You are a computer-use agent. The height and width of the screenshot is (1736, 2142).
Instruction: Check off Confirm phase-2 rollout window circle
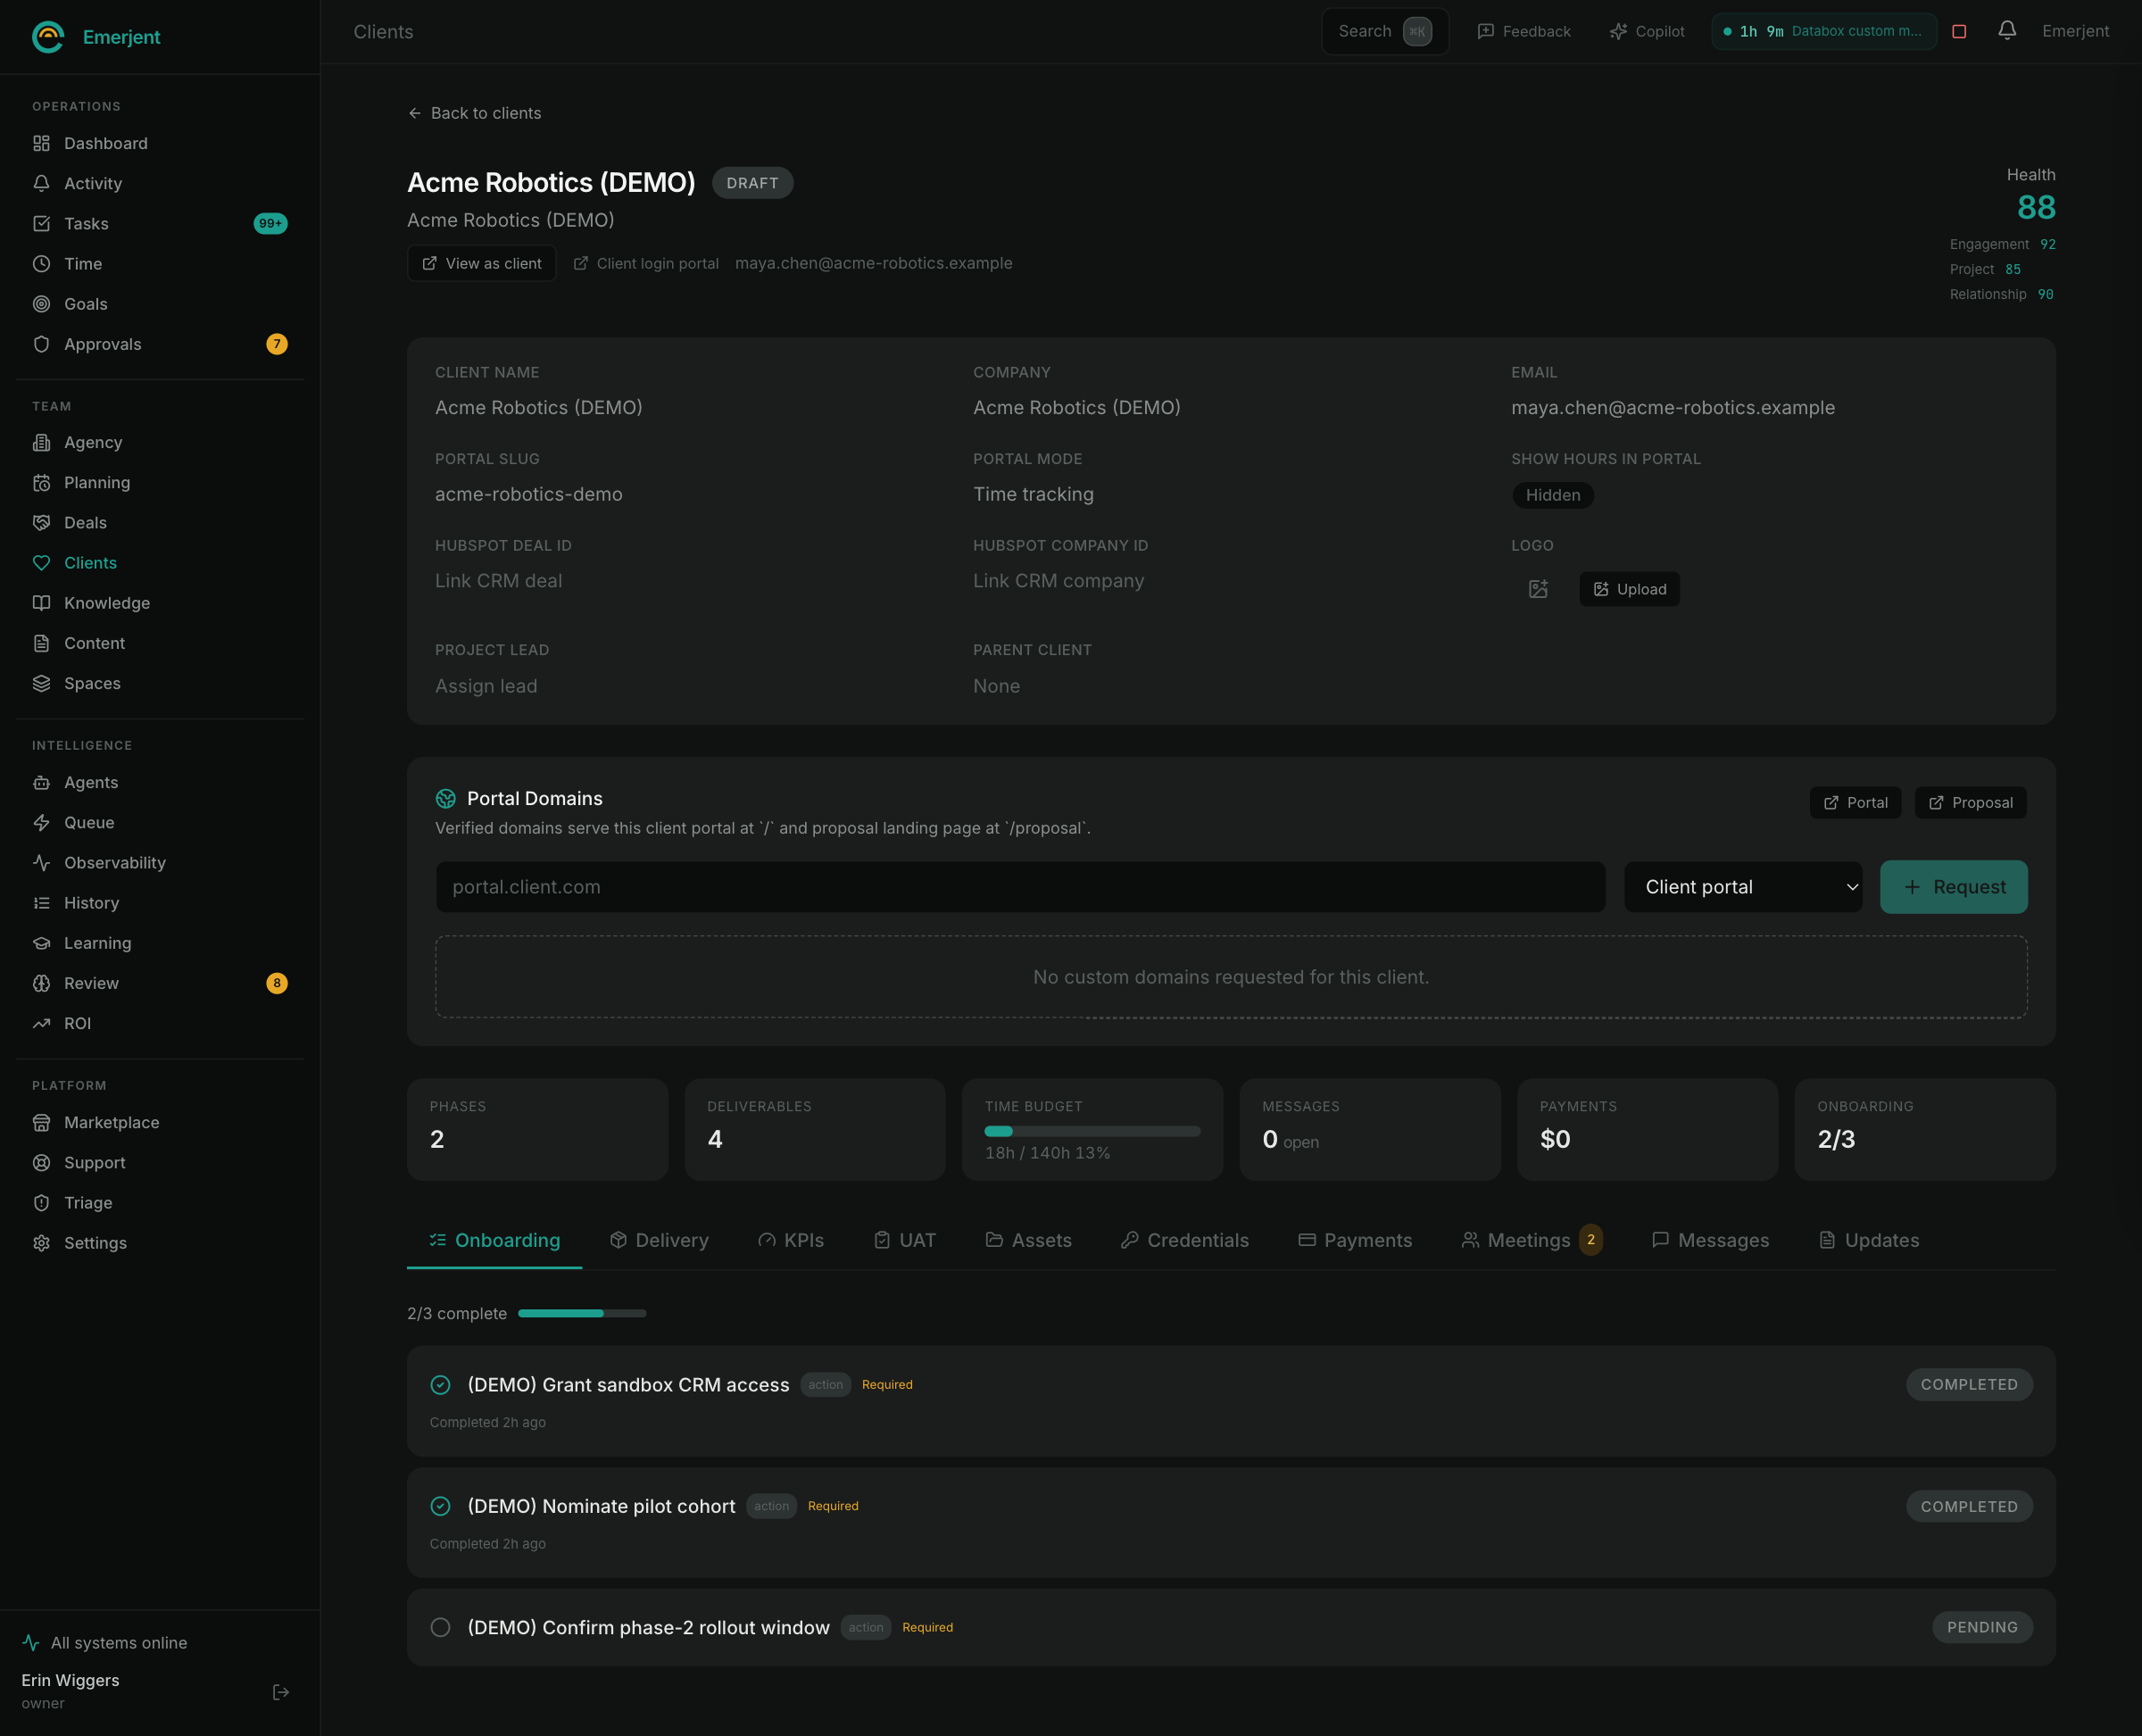point(440,1627)
